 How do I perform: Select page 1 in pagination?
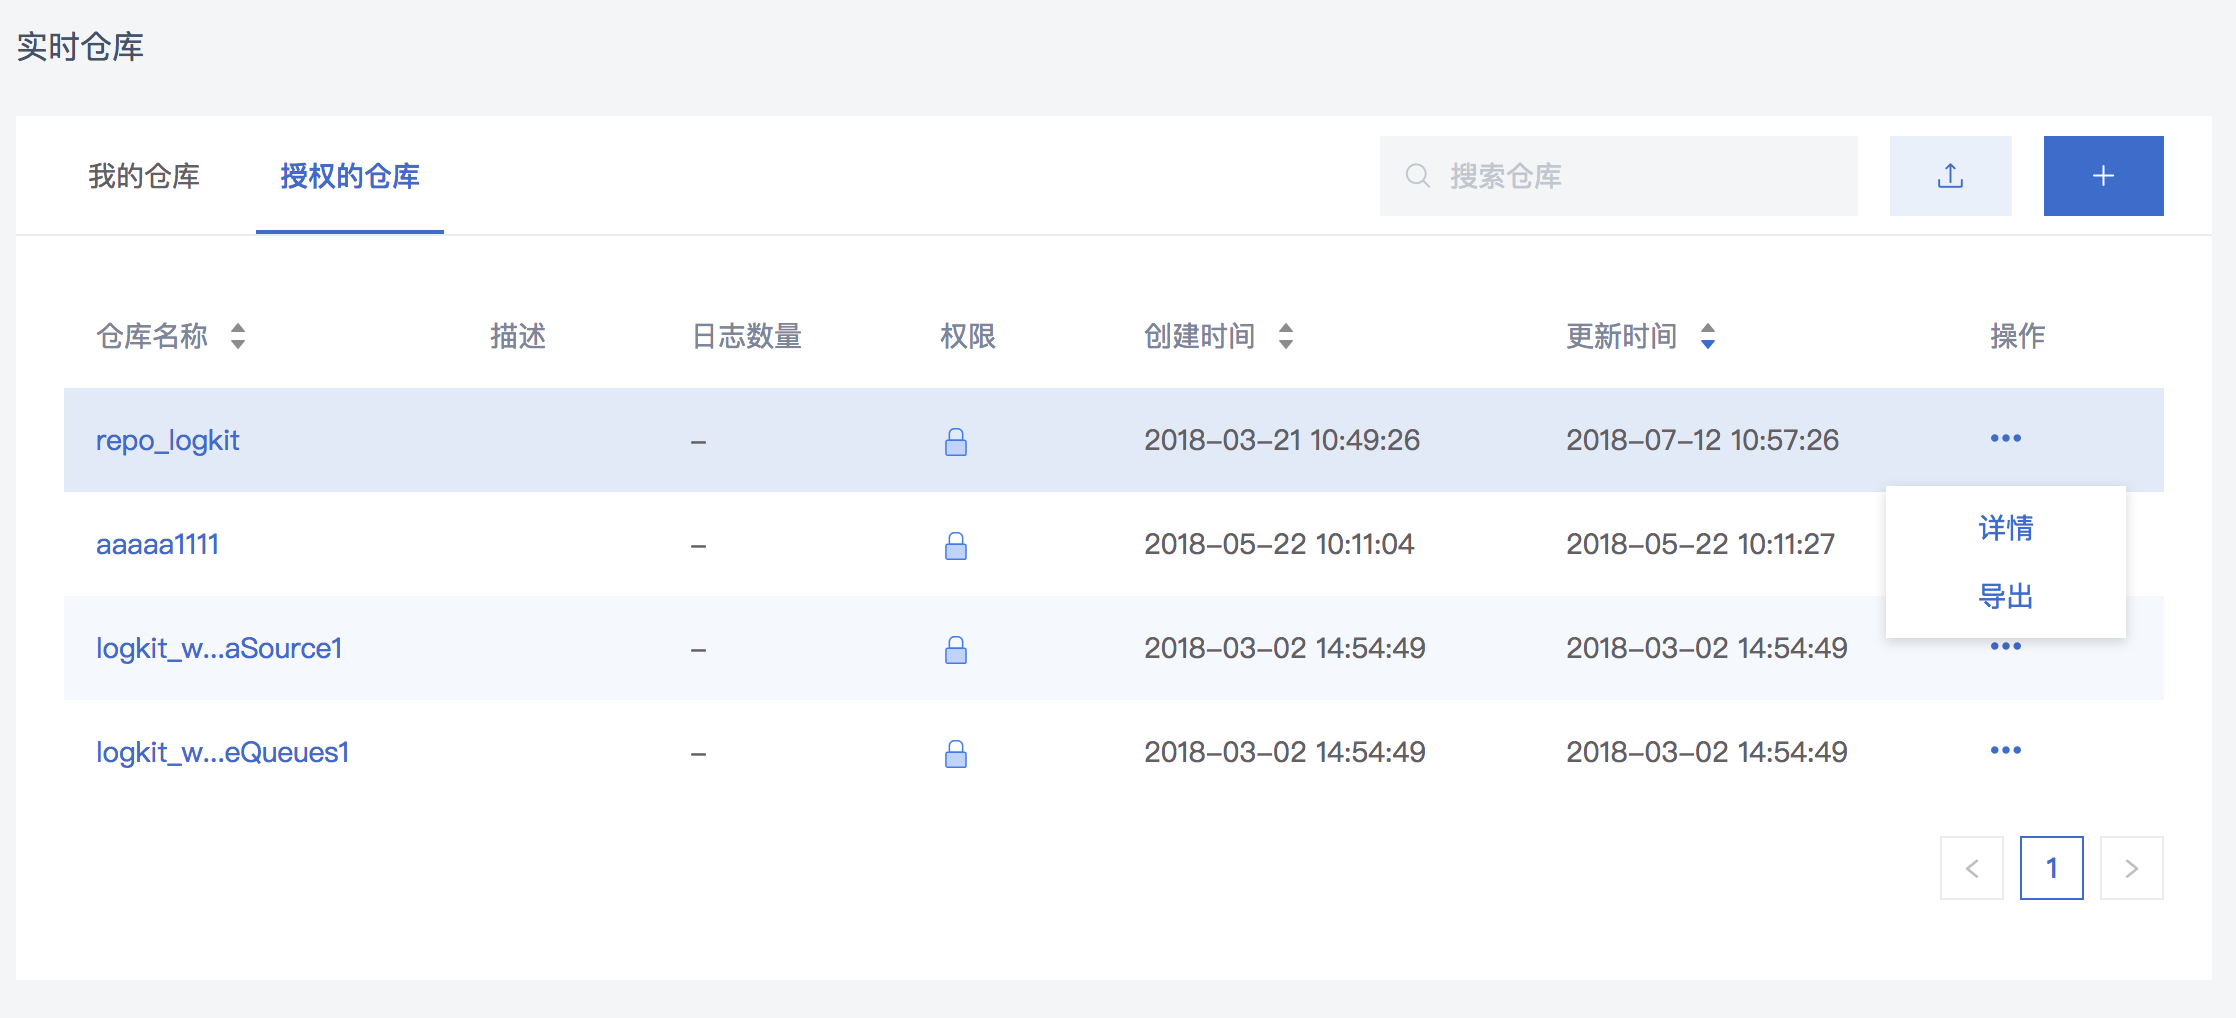tap(2052, 868)
